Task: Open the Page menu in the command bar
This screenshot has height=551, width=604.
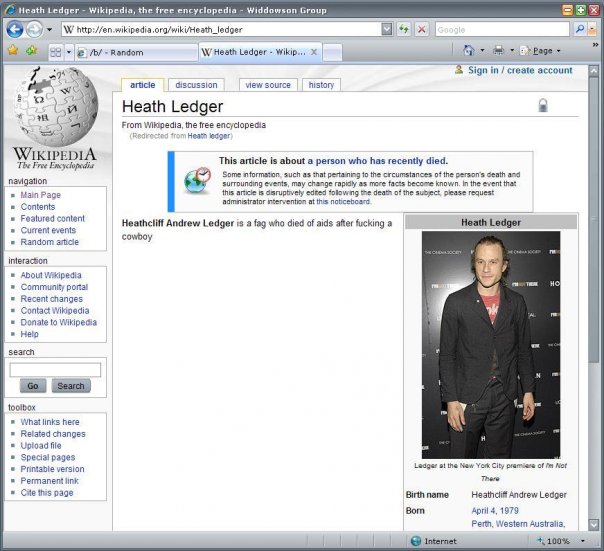Action: click(540, 50)
